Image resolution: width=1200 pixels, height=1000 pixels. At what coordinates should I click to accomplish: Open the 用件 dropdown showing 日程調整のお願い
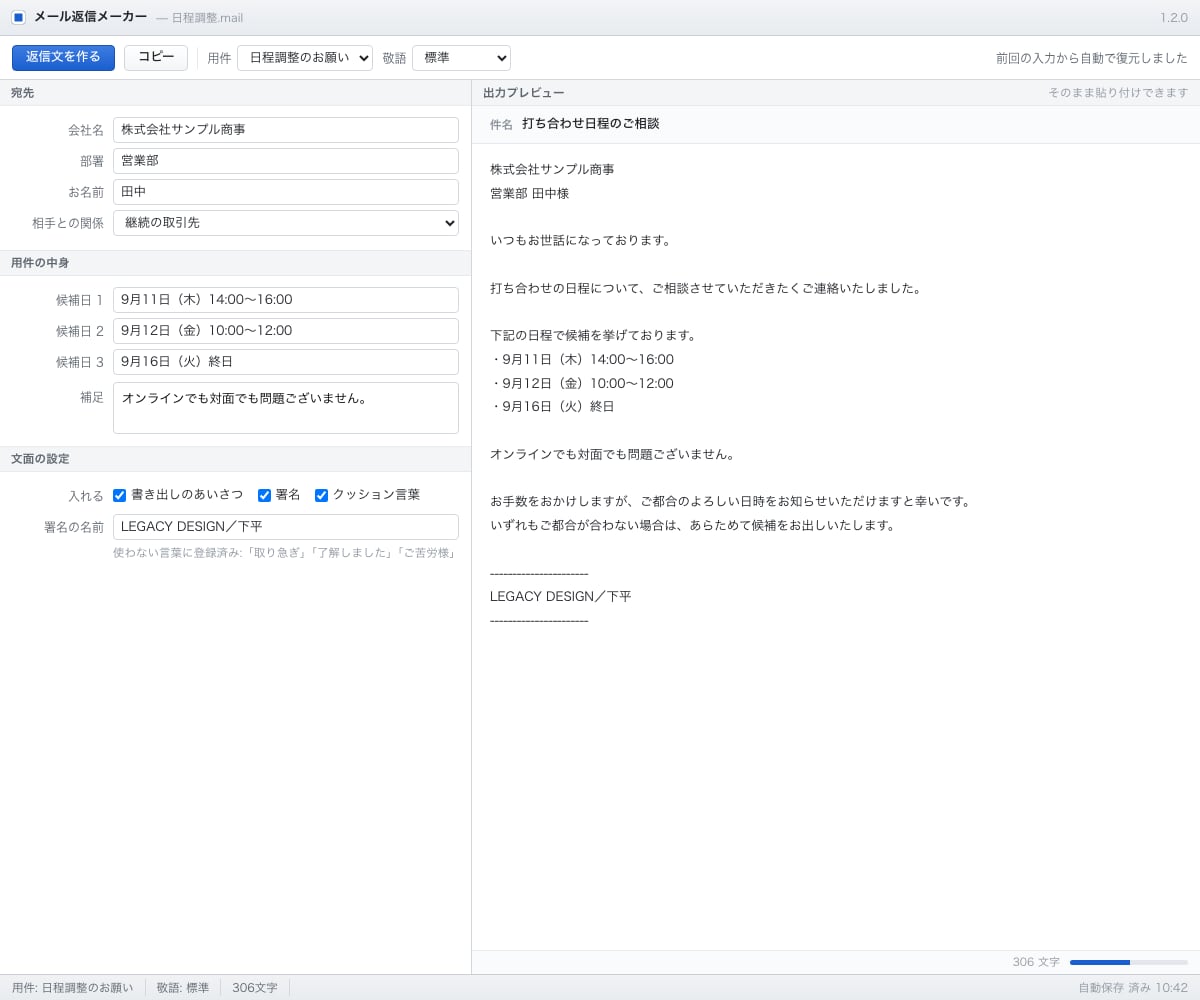305,58
